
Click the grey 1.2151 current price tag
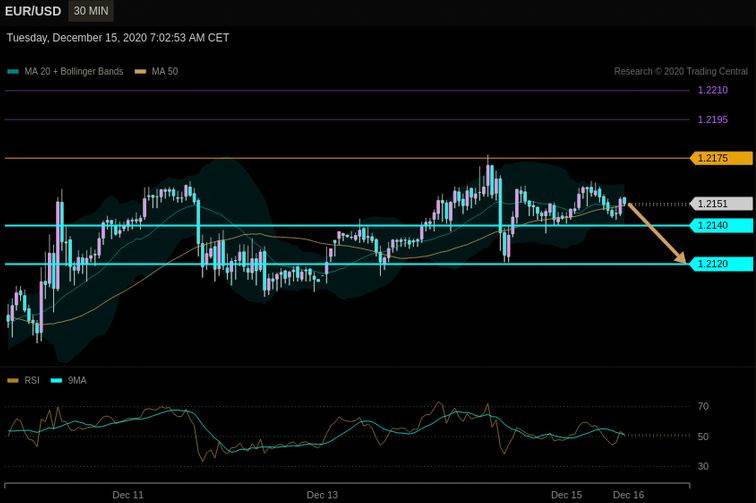[721, 204]
